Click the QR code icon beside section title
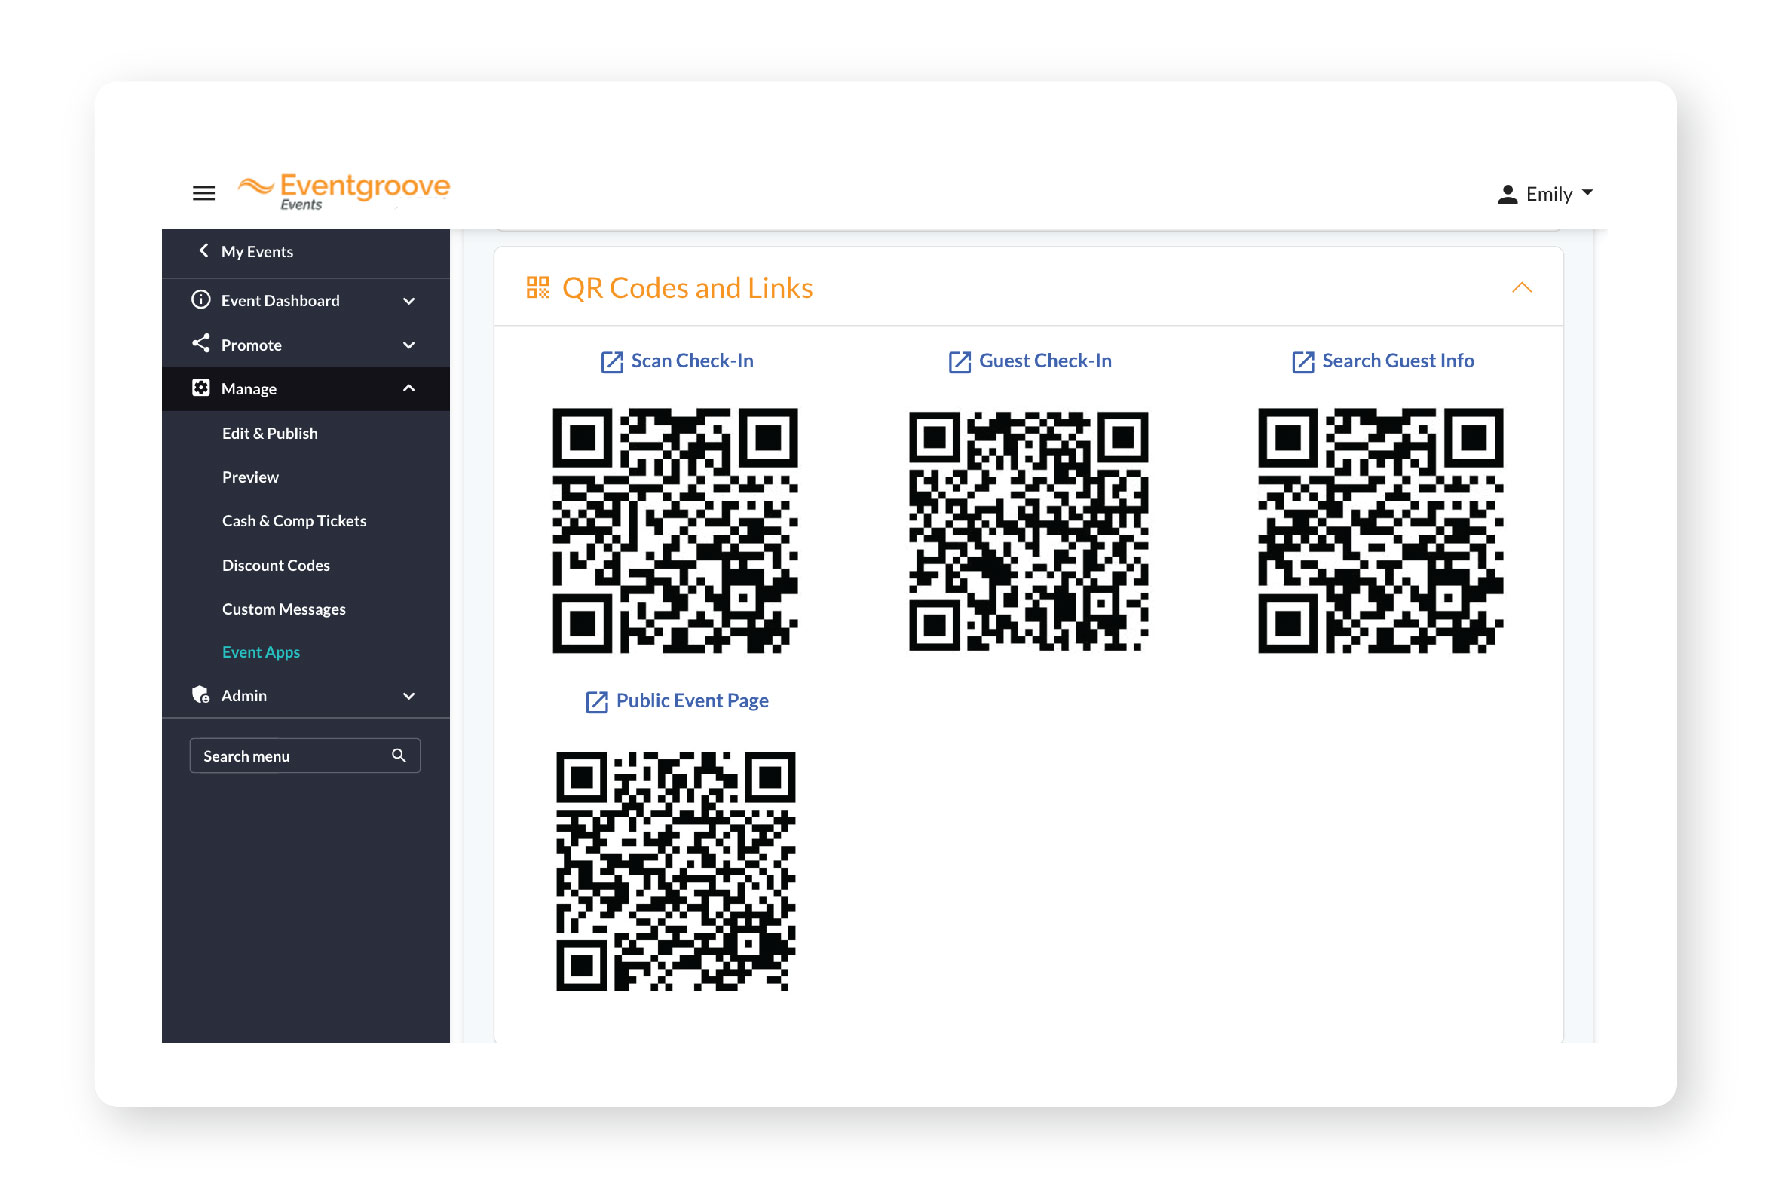The image size is (1772, 1200). point(538,288)
